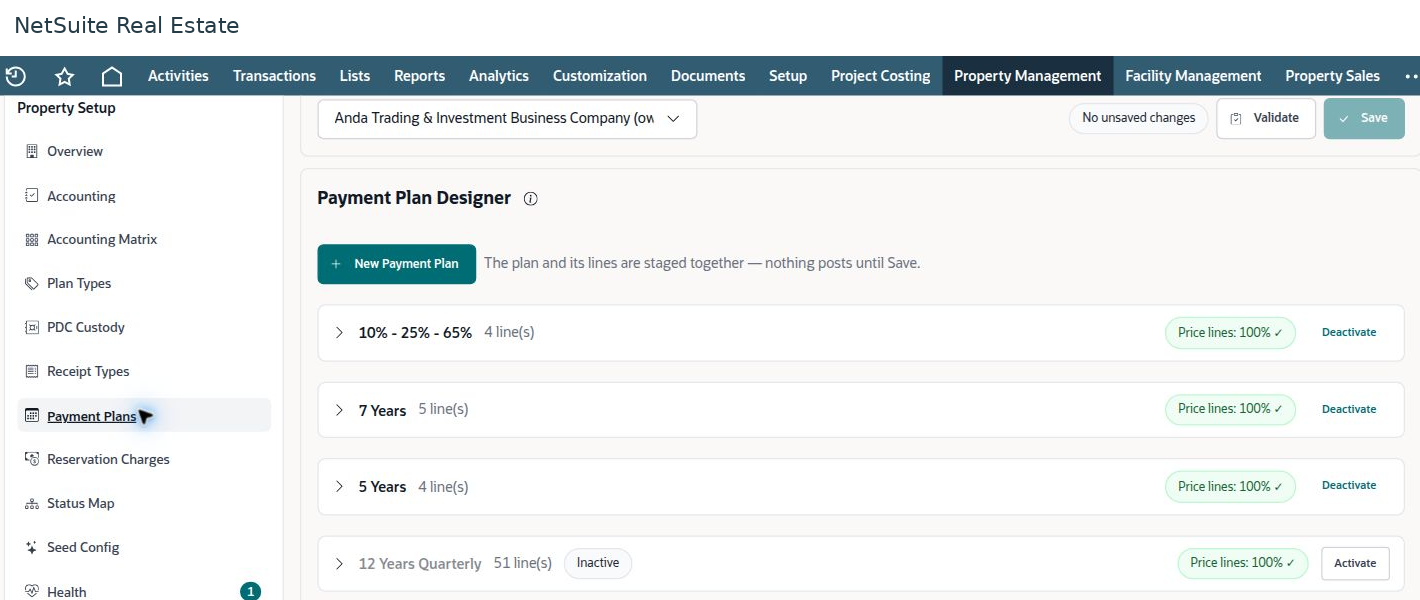1420x600 pixels.
Task: Click Inactive badge on 12 Years Quarterly
Action: tap(598, 563)
